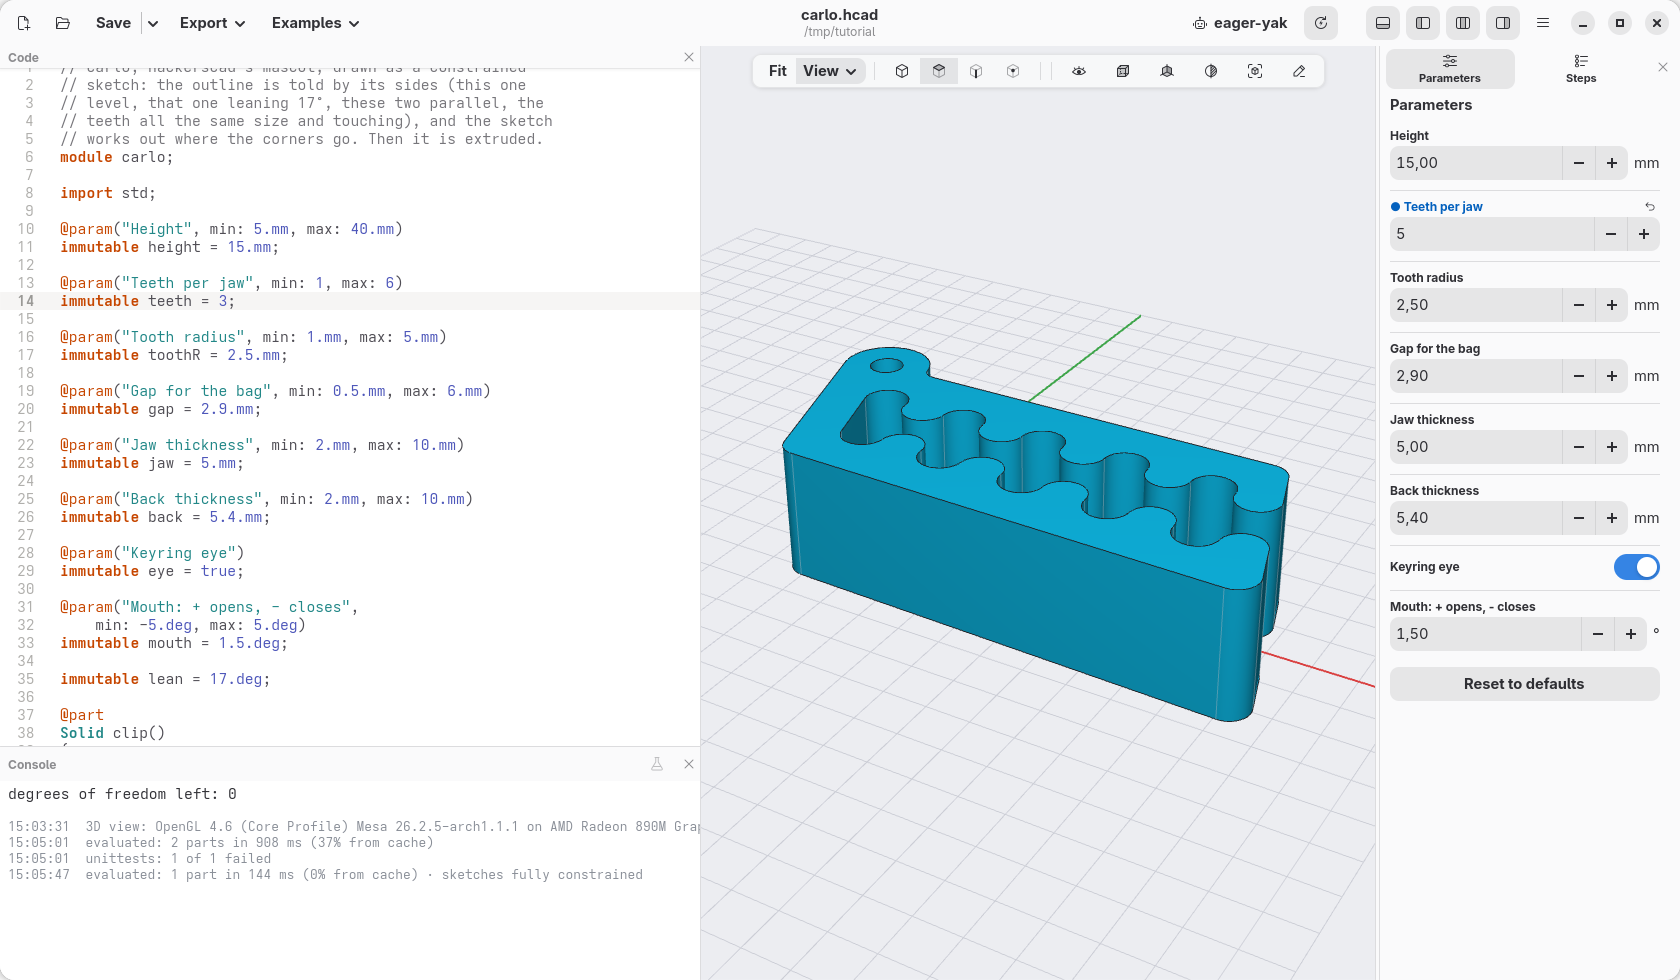Open the Save options dropdown arrow

pyautogui.click(x=153, y=23)
